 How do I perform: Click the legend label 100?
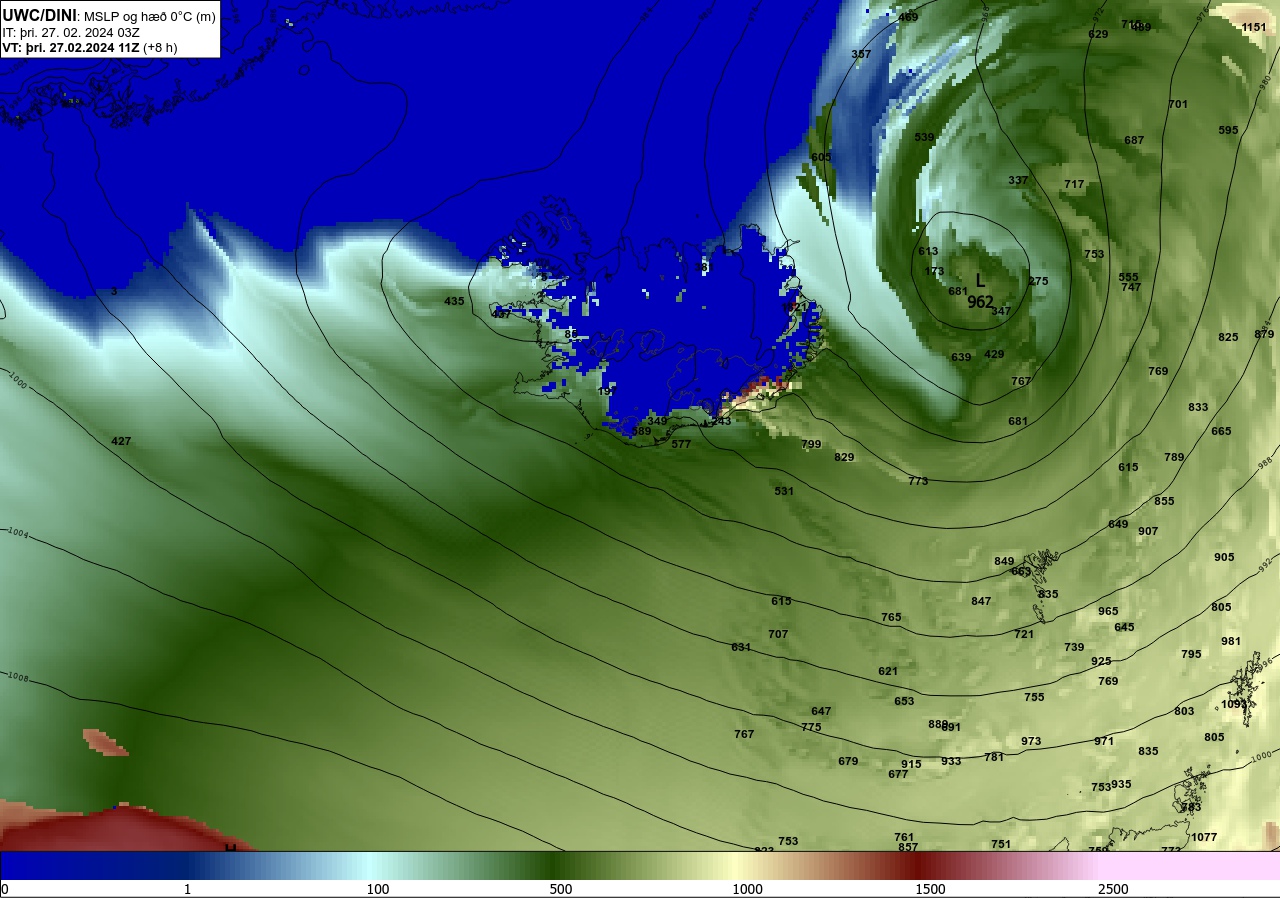pyautogui.click(x=377, y=889)
